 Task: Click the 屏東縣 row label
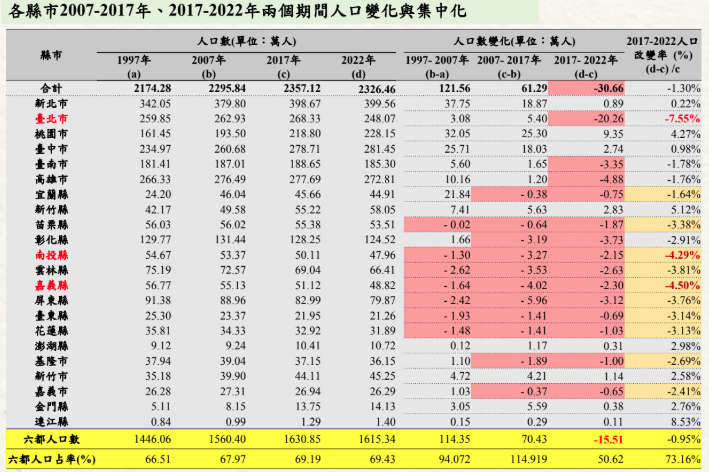click(x=51, y=301)
